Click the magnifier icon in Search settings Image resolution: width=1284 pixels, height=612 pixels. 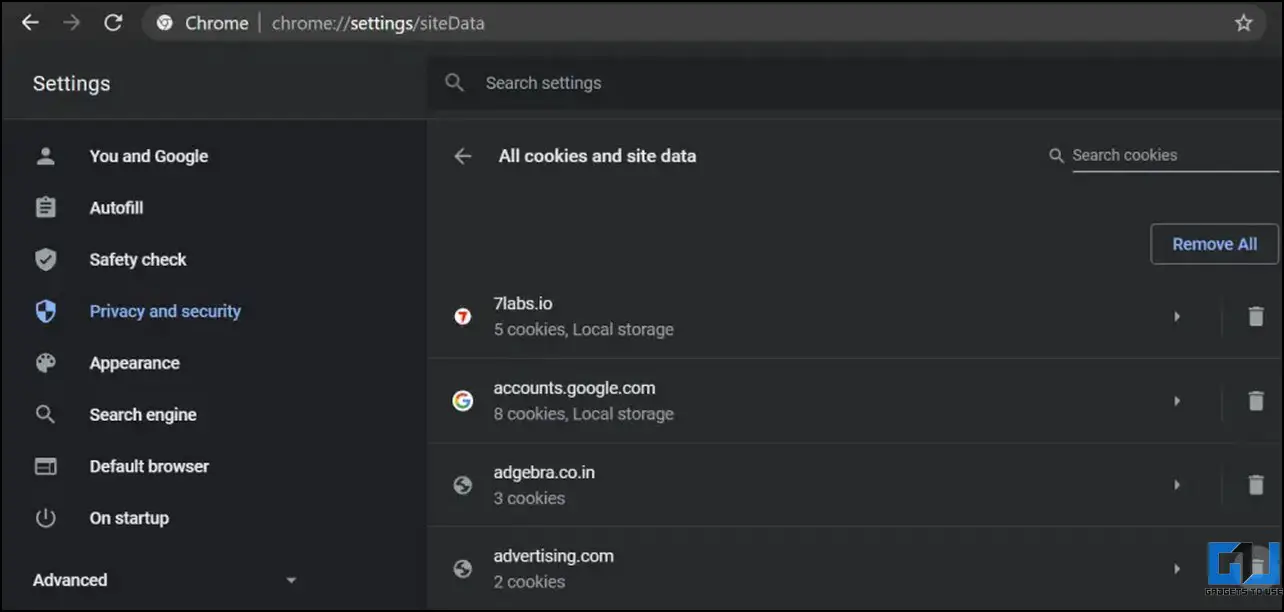tap(455, 83)
